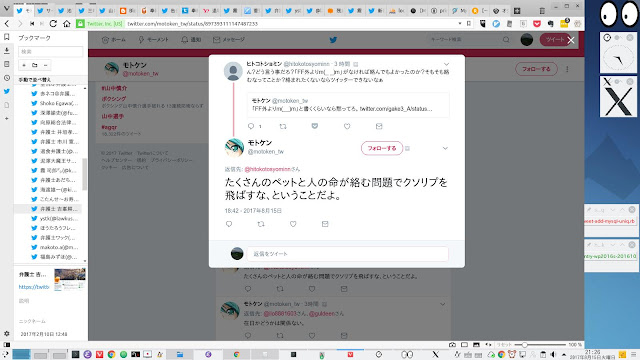Go back with browser back arrow
Screen dimensions: 640x360
[7, 24]
